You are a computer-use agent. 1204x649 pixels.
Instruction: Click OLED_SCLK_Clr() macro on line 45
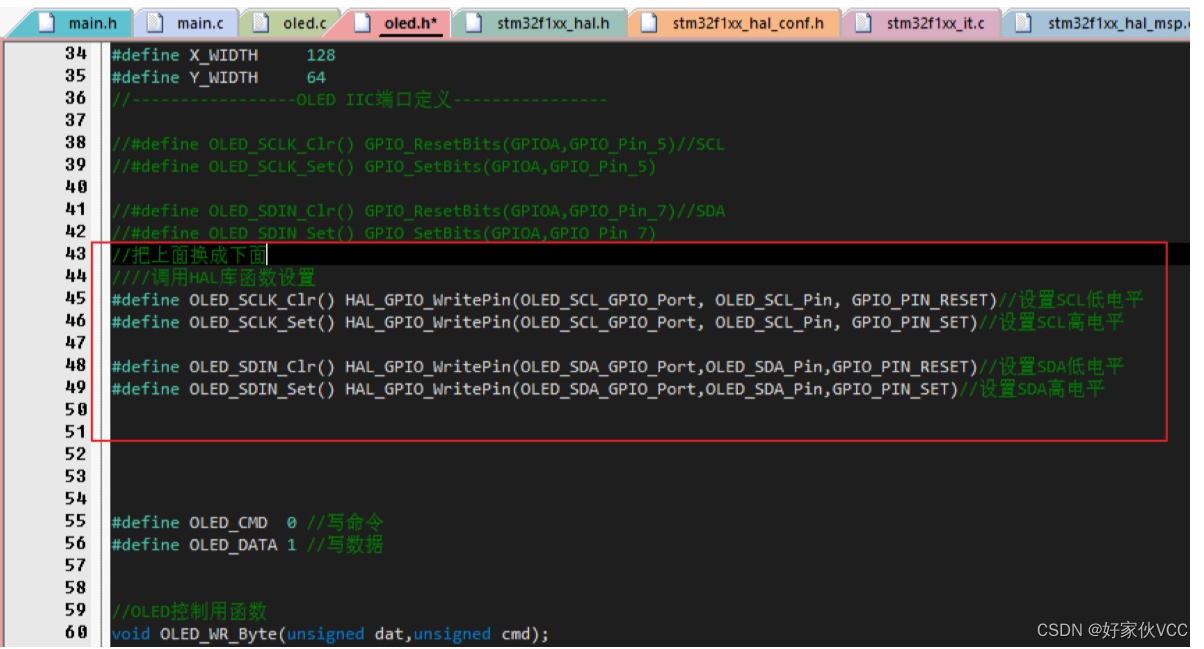(x=262, y=299)
